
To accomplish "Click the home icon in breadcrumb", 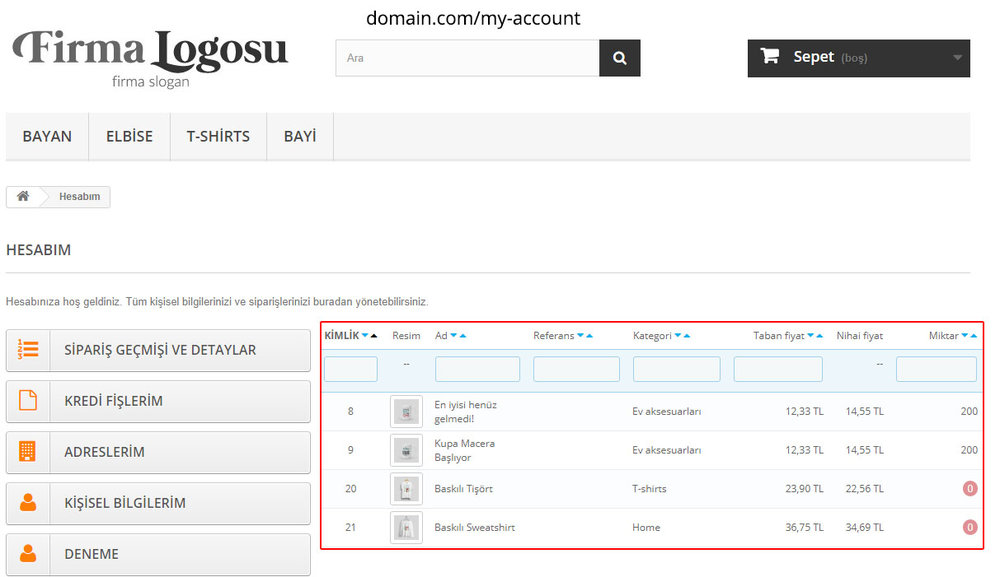I will 23,196.
